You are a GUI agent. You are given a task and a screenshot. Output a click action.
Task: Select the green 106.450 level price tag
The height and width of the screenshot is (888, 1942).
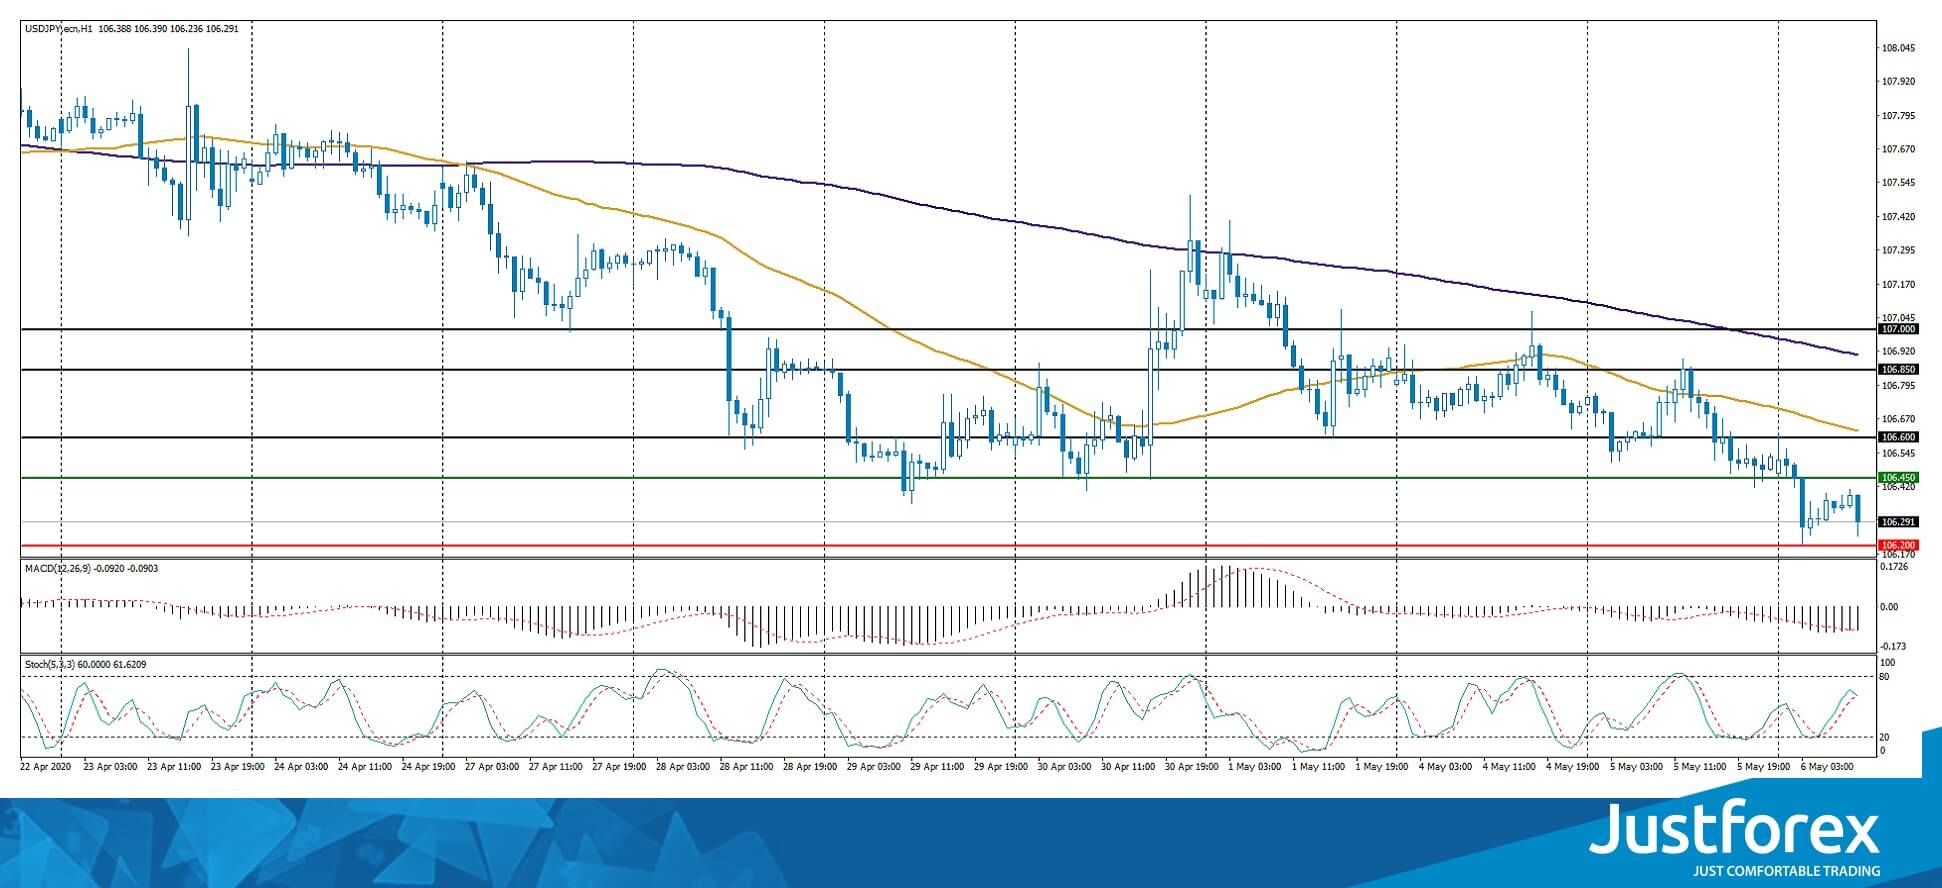[x=1898, y=478]
